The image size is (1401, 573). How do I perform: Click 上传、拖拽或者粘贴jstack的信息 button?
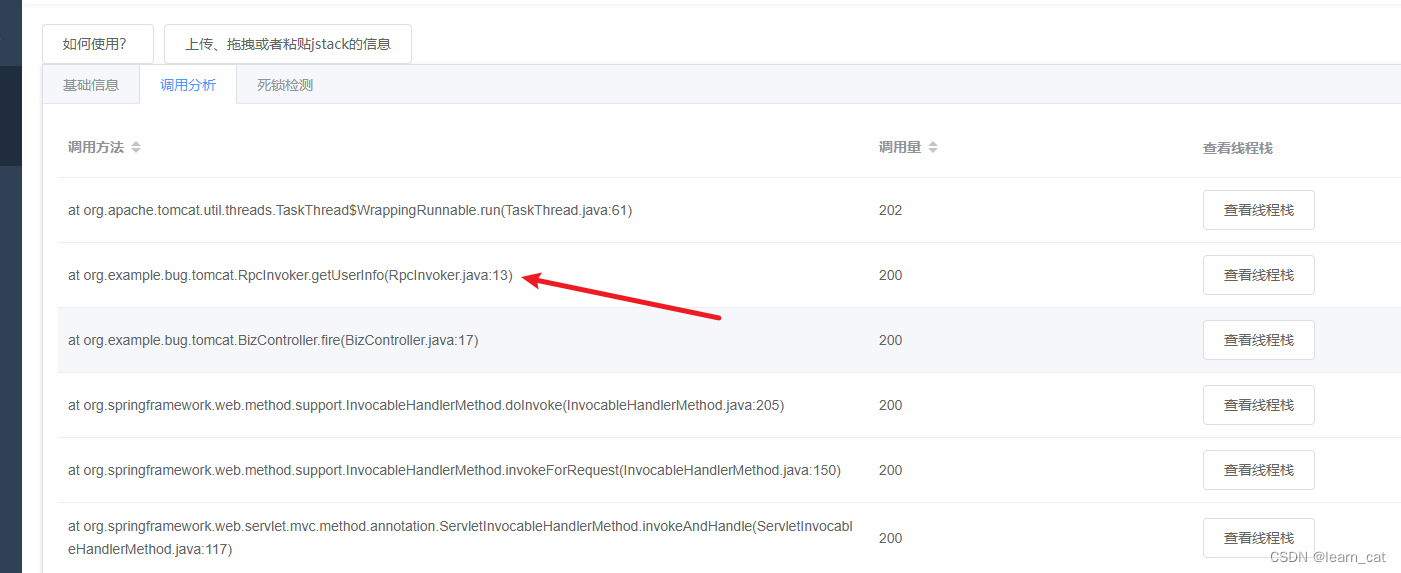(288, 44)
